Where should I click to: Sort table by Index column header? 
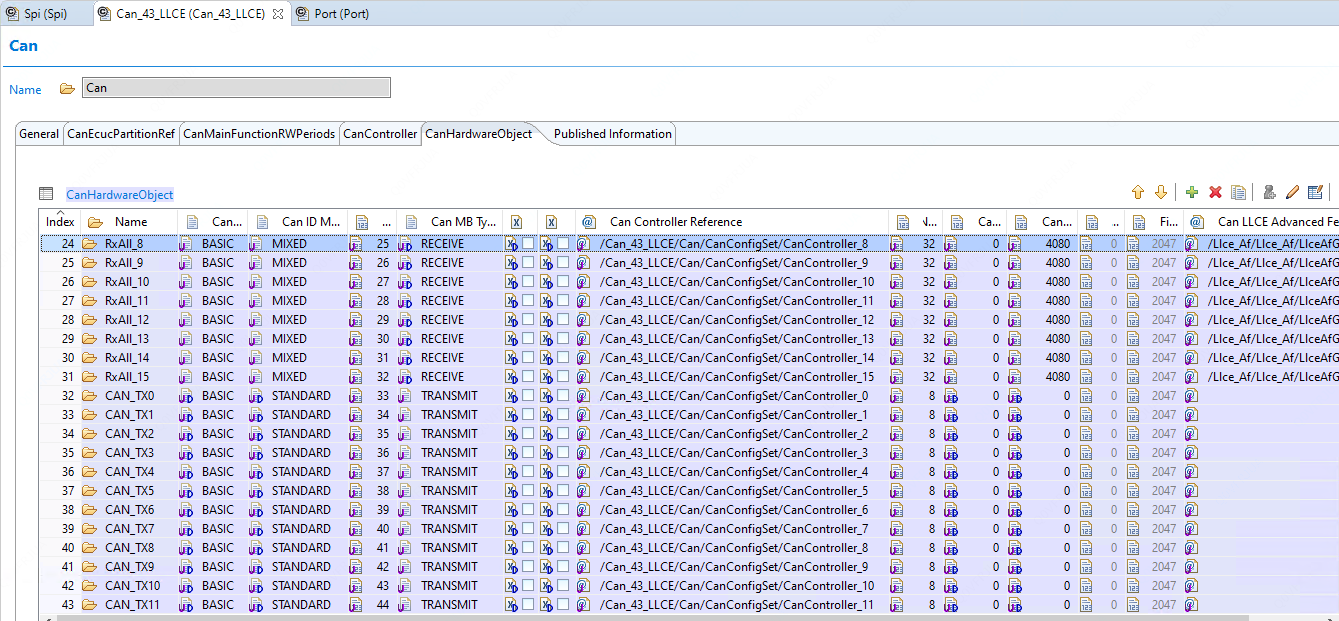tap(59, 222)
